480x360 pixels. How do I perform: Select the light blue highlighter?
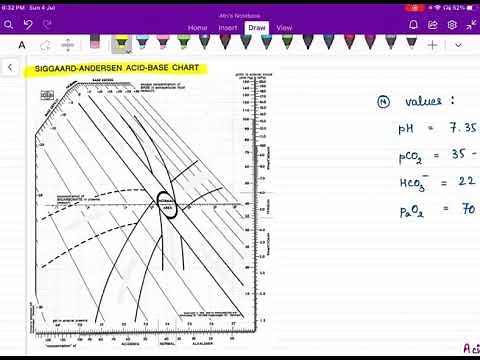pyautogui.click(x=142, y=42)
